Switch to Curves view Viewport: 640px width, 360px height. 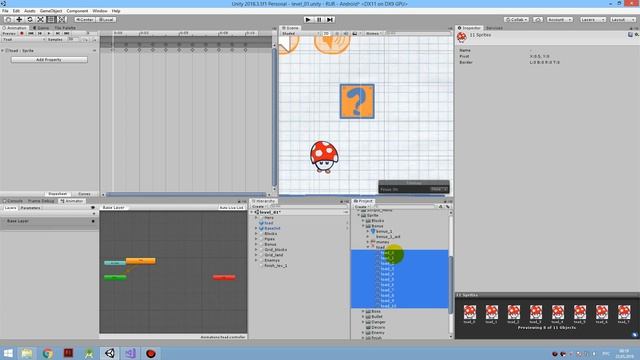(x=84, y=194)
